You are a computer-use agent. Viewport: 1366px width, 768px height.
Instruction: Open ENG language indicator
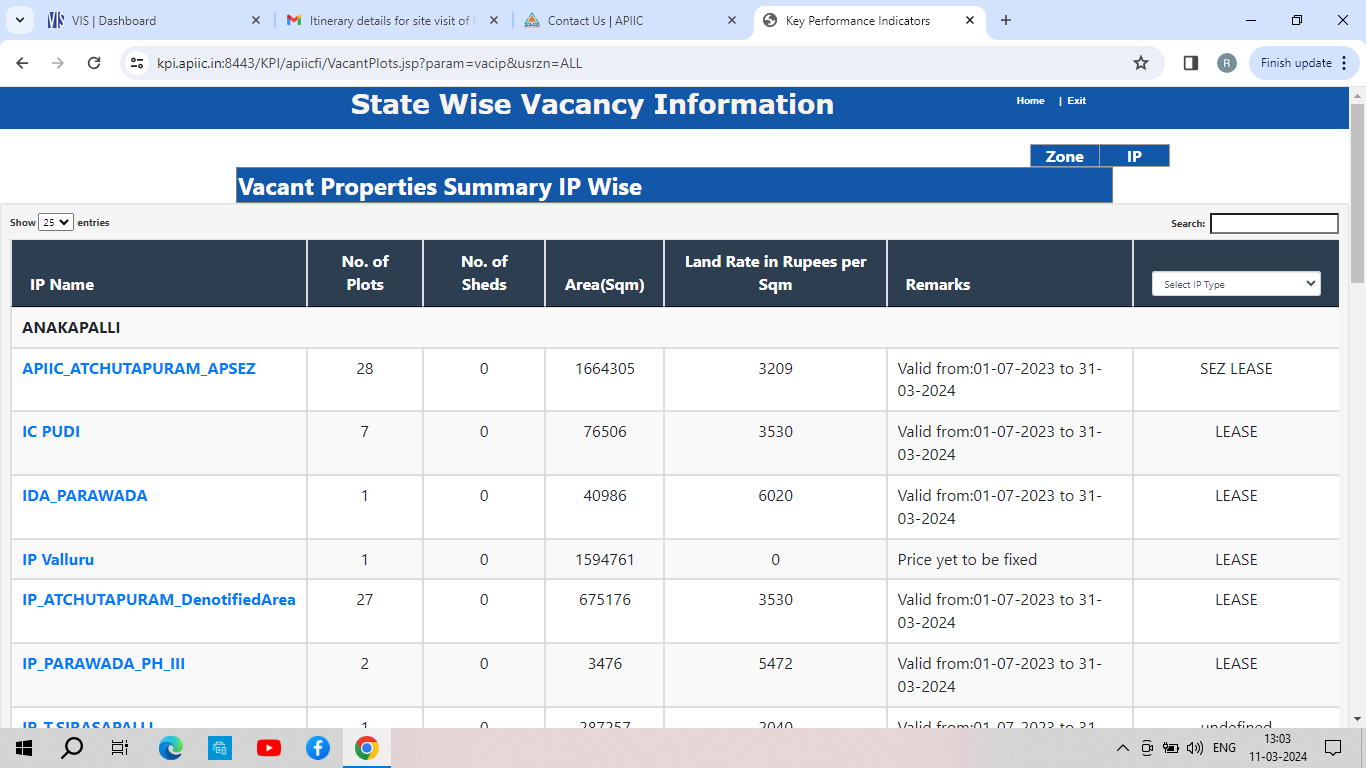[1224, 748]
